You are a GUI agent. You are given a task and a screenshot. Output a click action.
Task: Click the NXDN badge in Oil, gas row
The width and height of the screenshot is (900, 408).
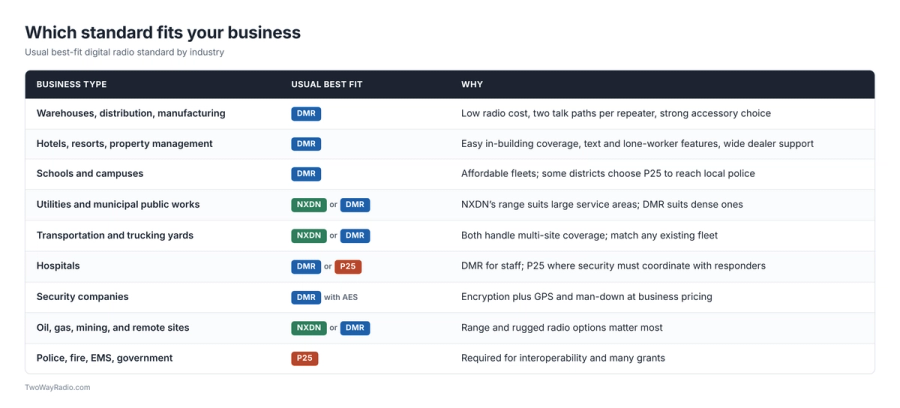click(x=309, y=328)
